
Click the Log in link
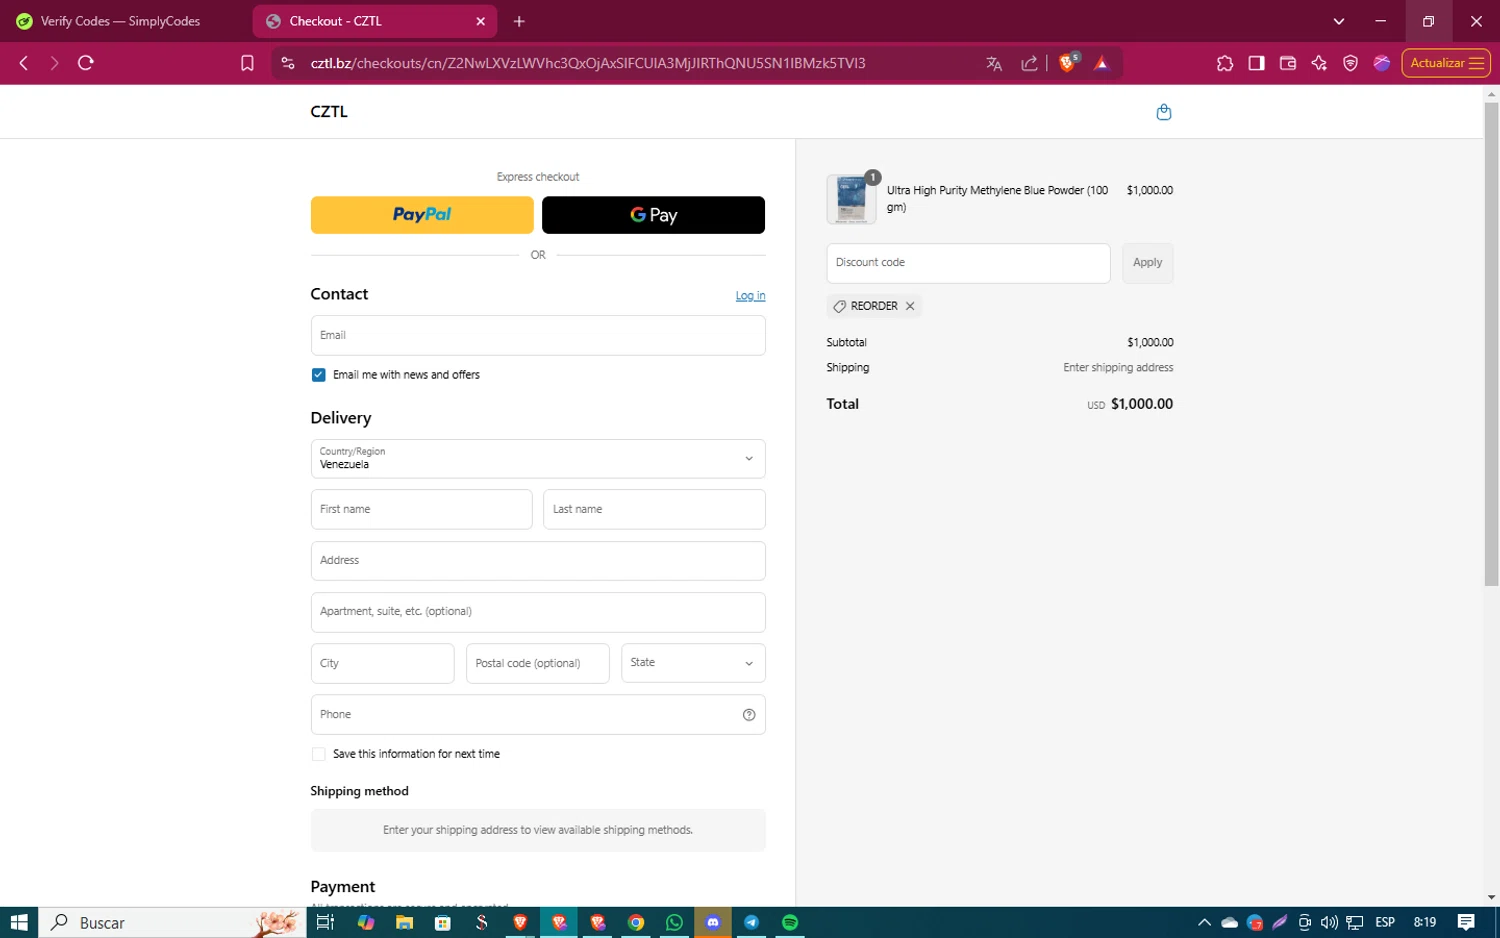(750, 296)
